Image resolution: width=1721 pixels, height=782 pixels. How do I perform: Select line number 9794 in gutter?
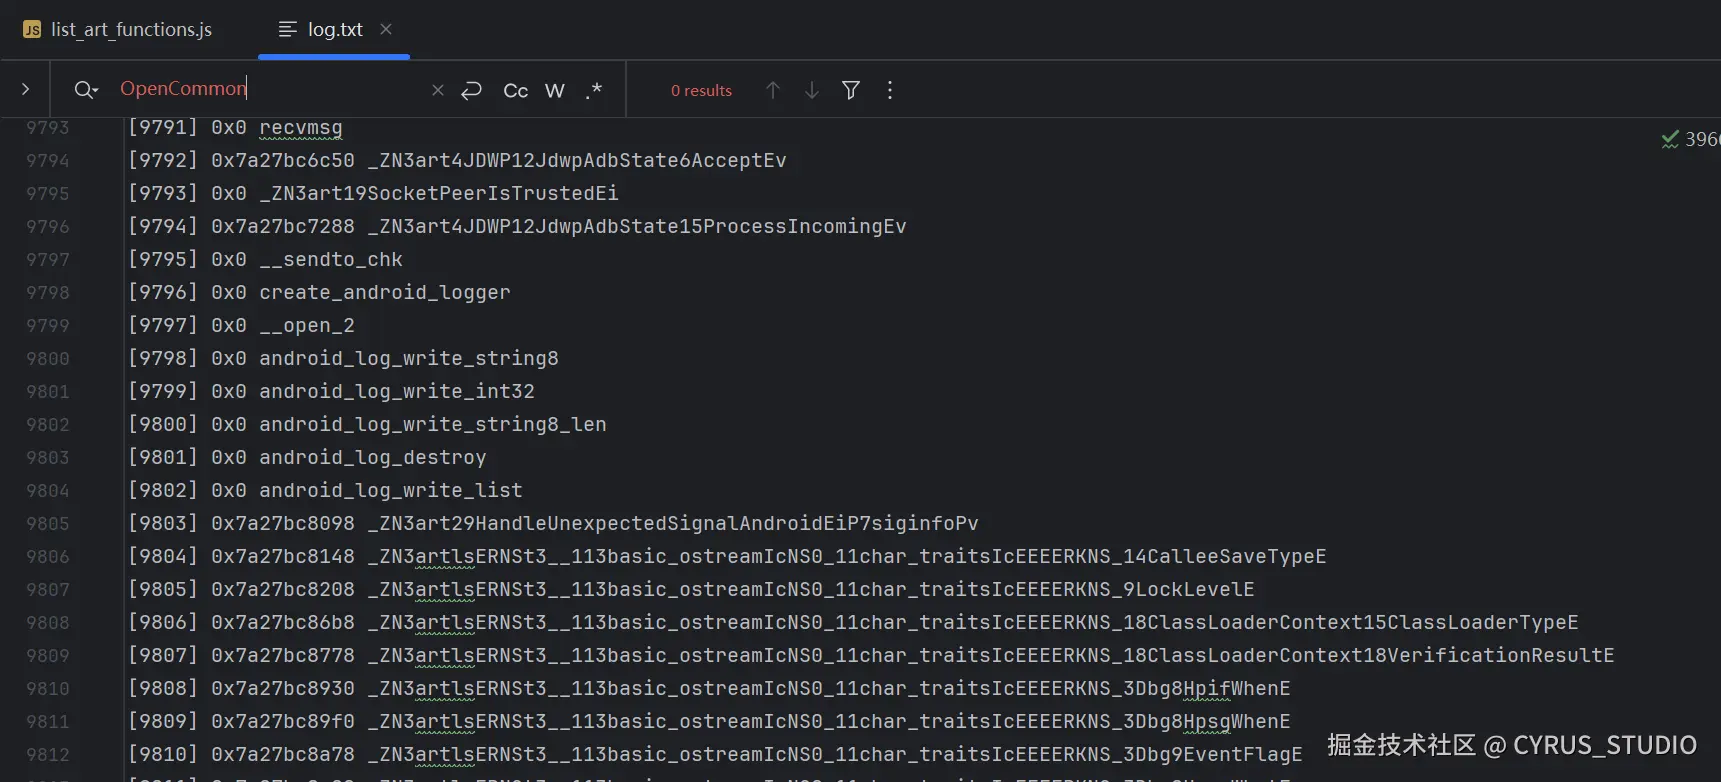pyautogui.click(x=48, y=160)
